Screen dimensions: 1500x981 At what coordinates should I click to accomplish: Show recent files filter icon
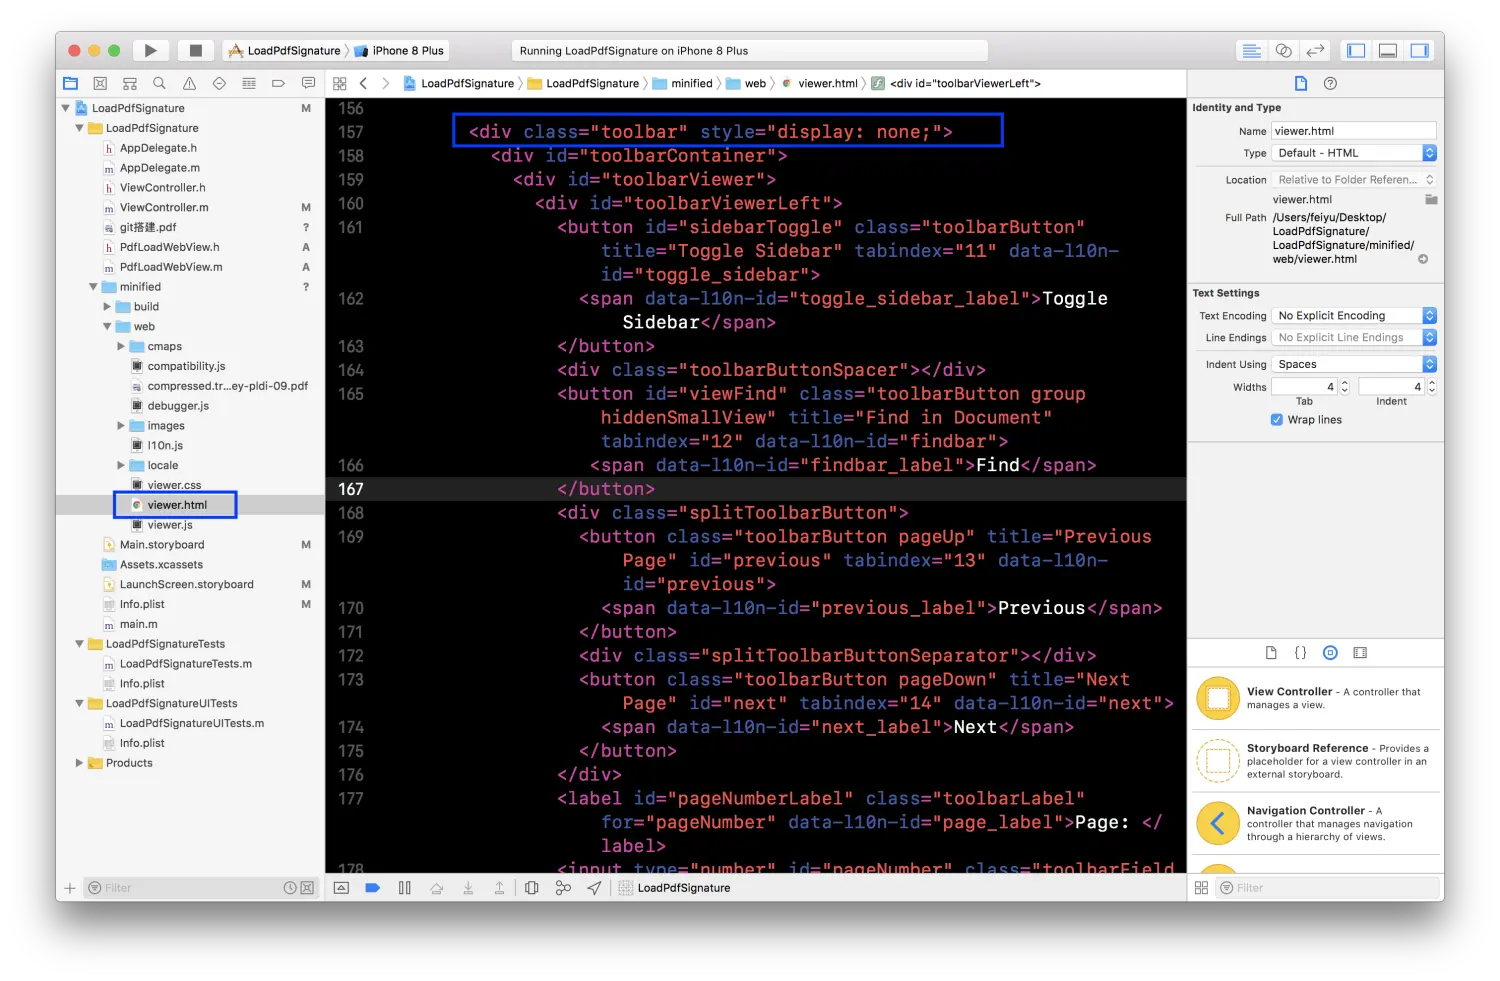290,888
